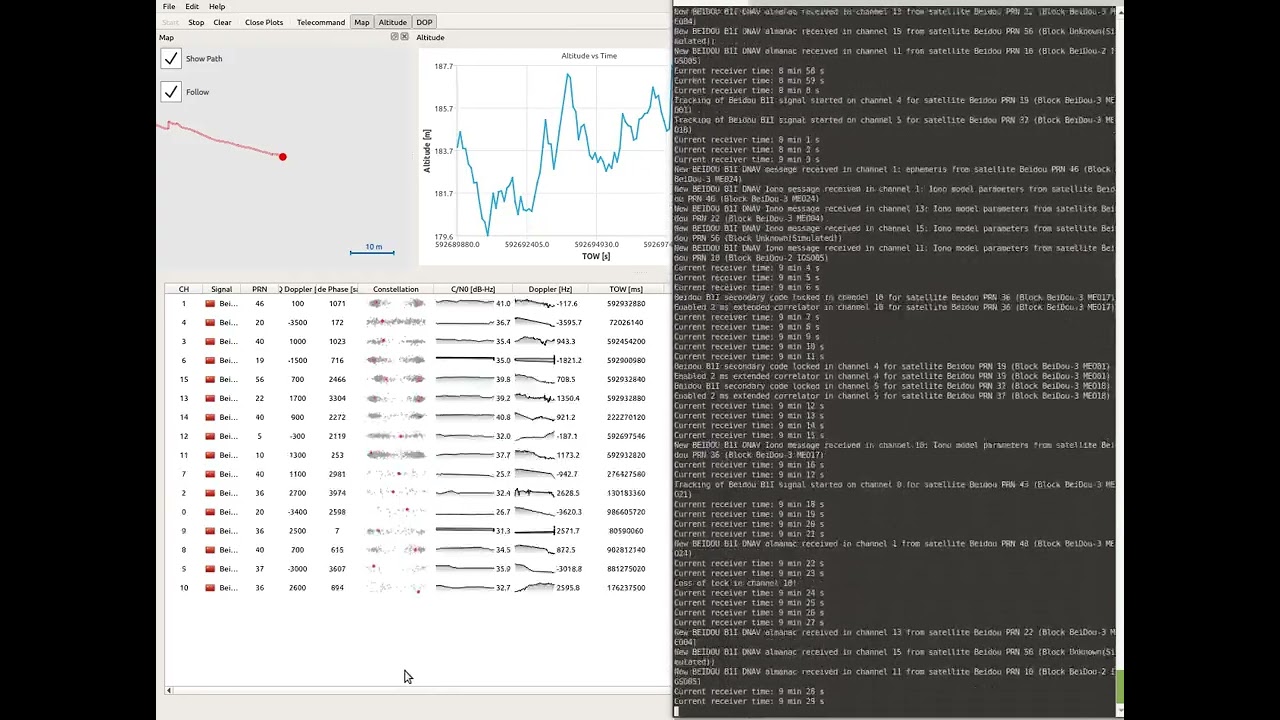Click the China flag icon in channel 3 row
The height and width of the screenshot is (720, 1280).
210,341
